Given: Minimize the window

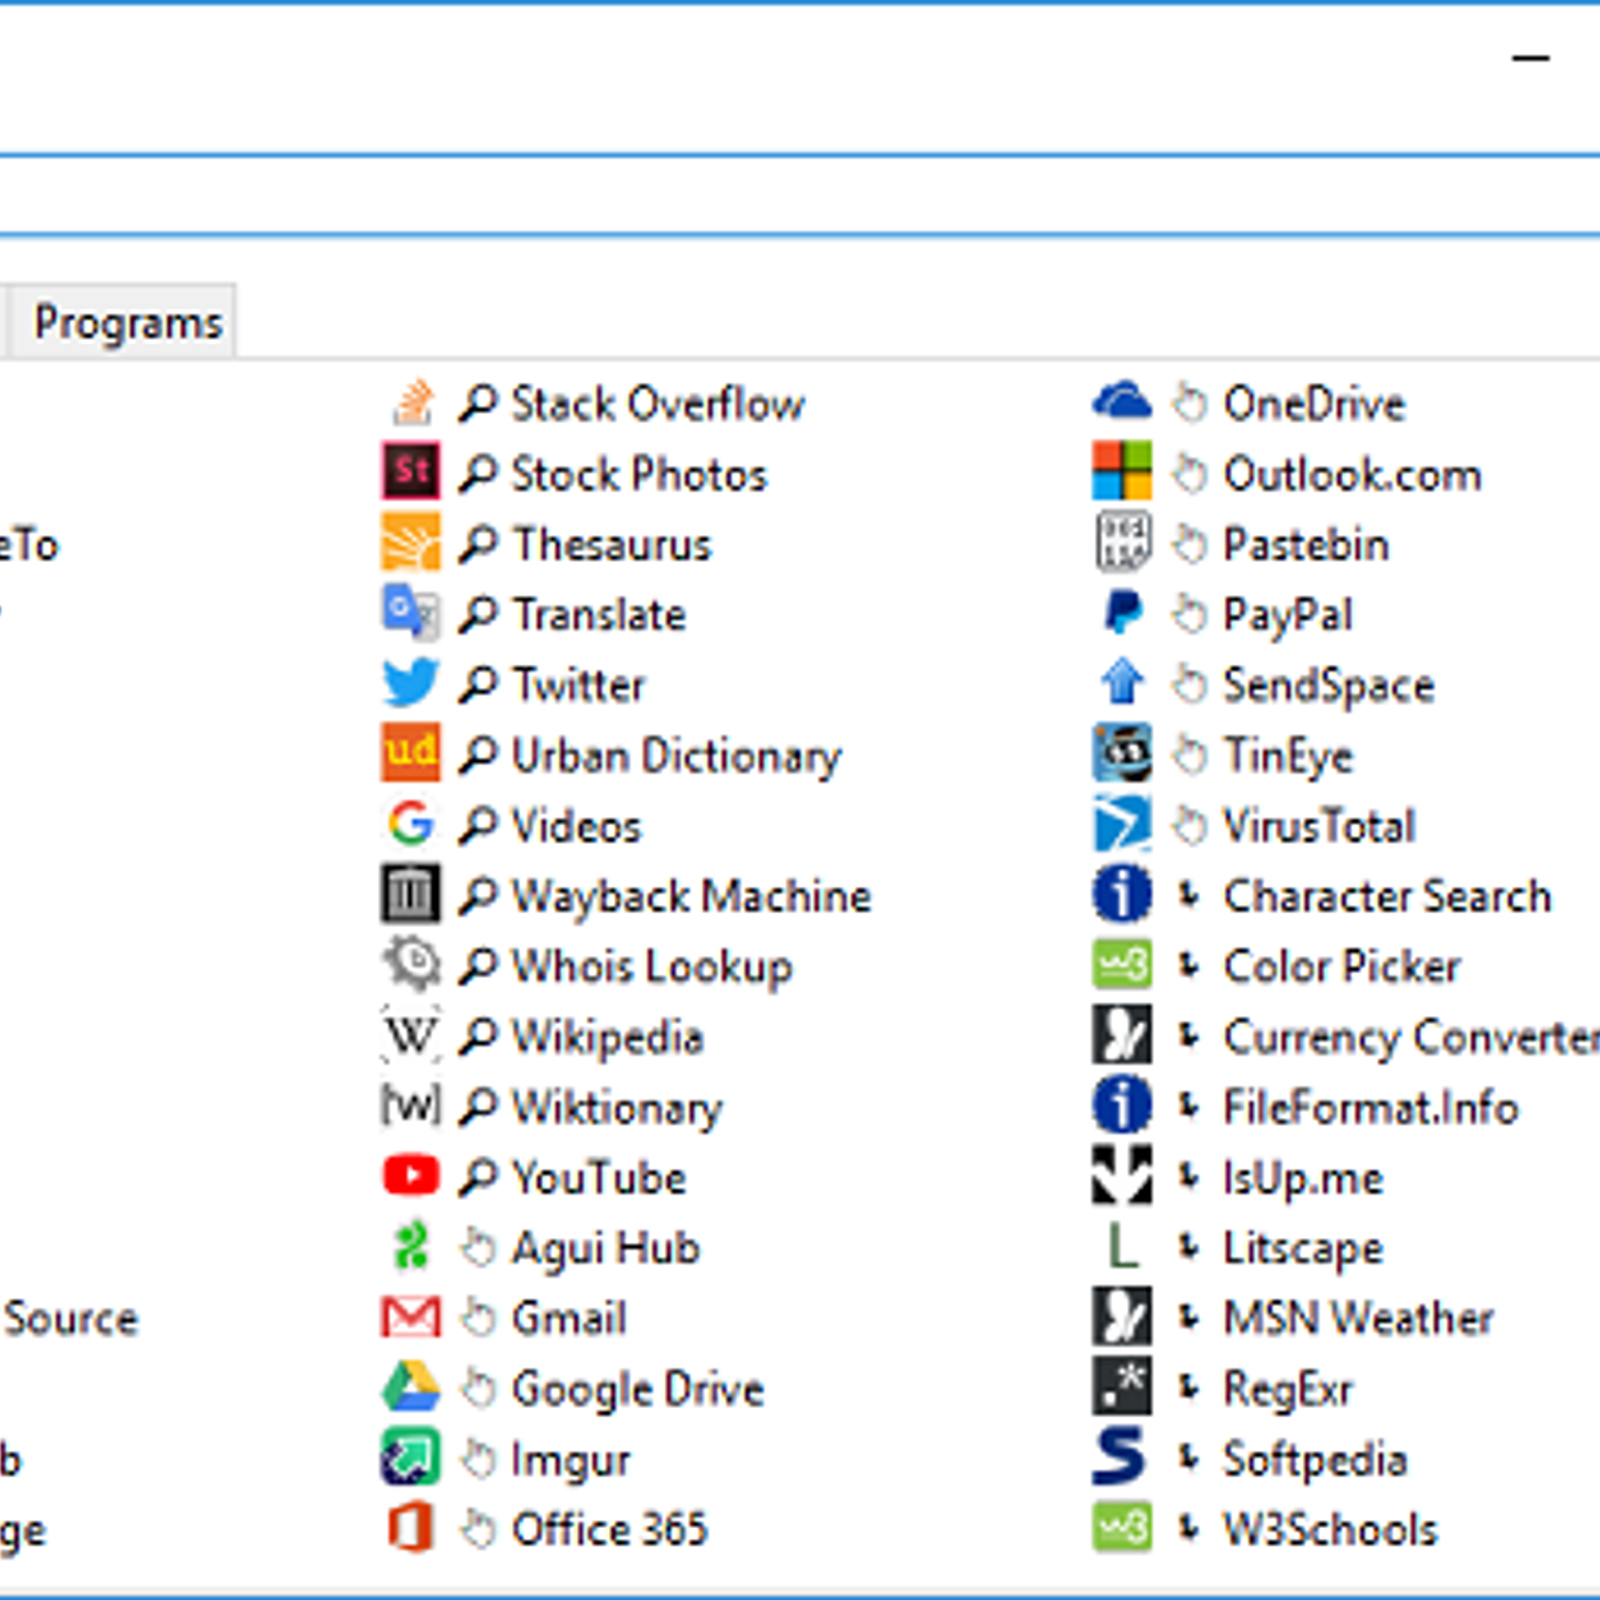Looking at the screenshot, I should [1530, 58].
